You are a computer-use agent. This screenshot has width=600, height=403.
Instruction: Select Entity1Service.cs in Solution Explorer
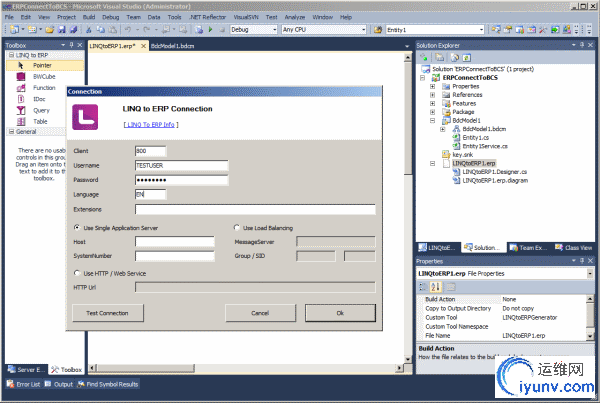485,146
